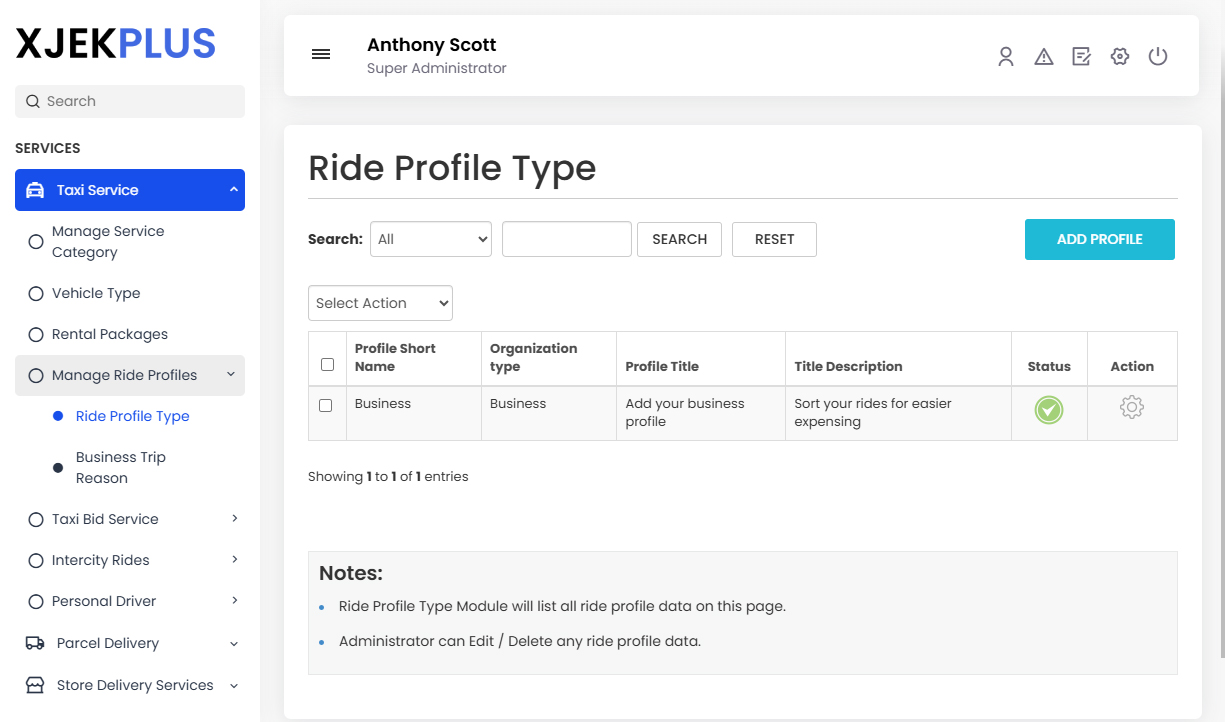Click the hamburger menu icon near Anthony Scott

pos(320,54)
